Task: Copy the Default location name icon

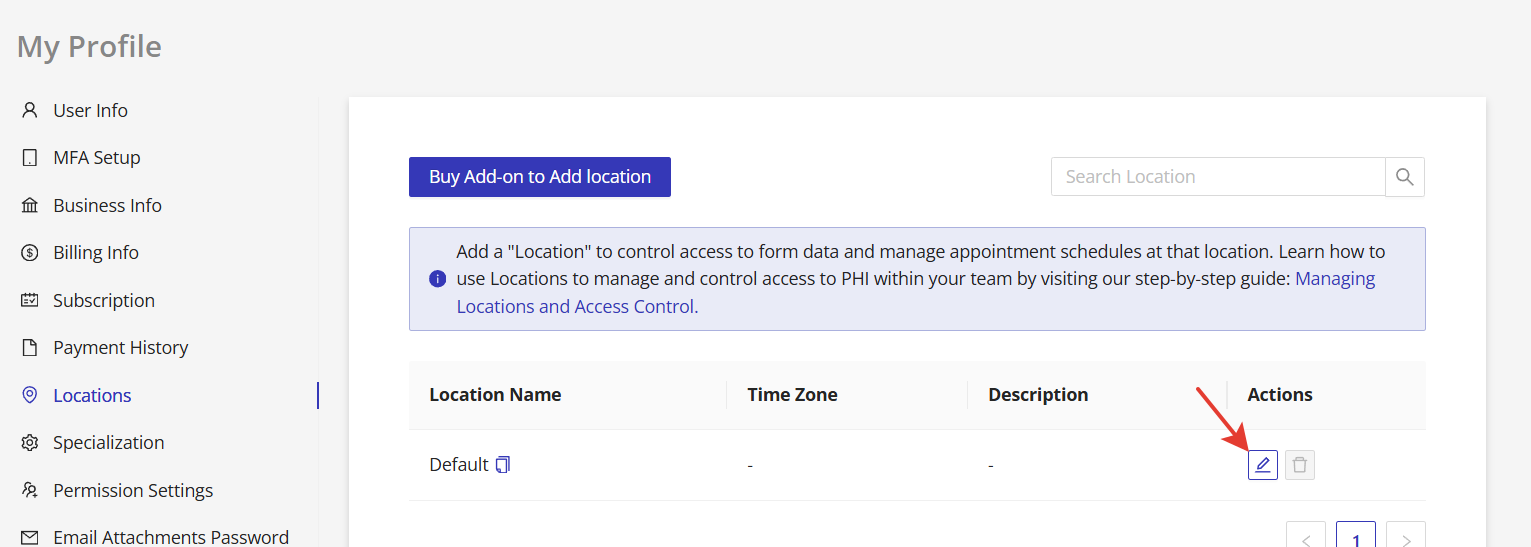Action: [x=503, y=465]
